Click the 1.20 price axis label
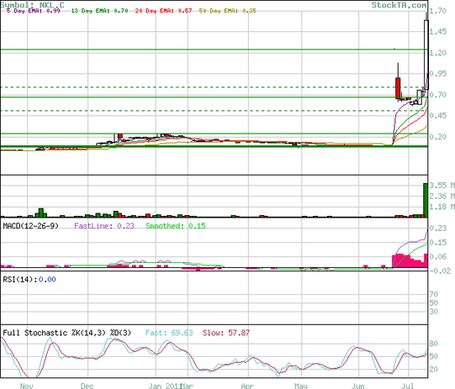 tap(438, 53)
